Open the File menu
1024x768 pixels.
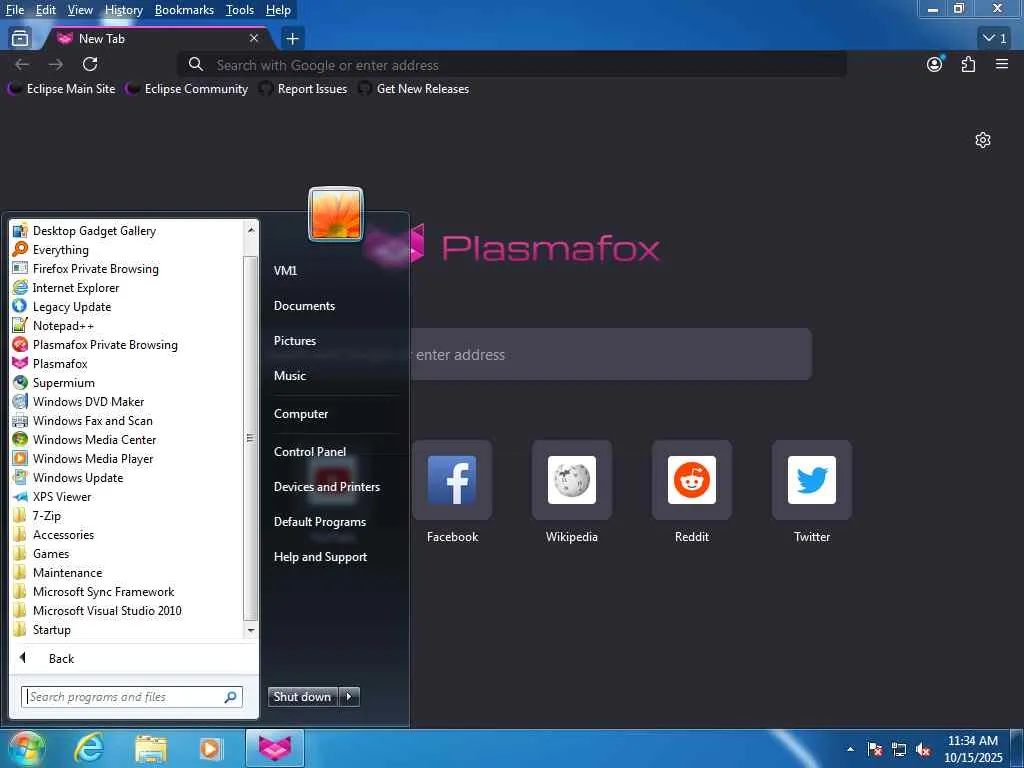point(14,10)
